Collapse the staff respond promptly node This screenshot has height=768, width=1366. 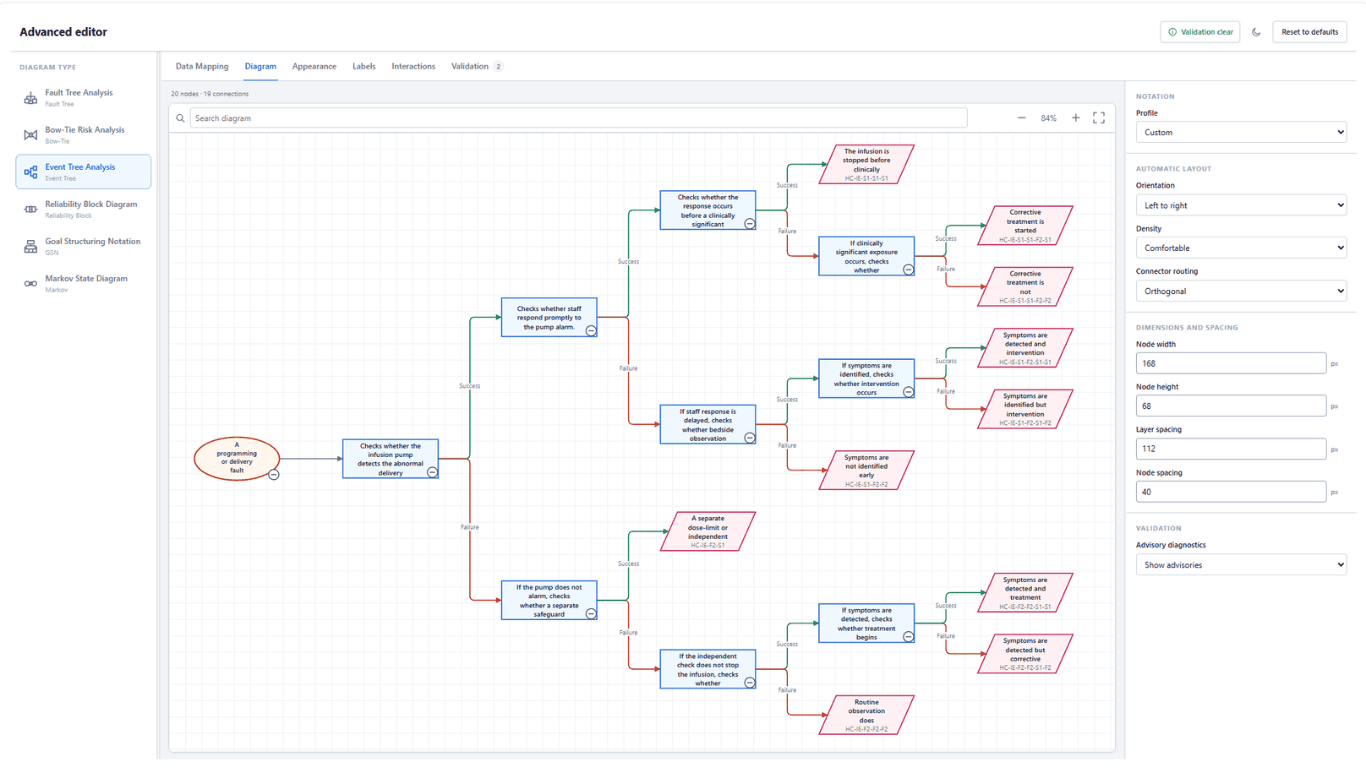(x=591, y=330)
